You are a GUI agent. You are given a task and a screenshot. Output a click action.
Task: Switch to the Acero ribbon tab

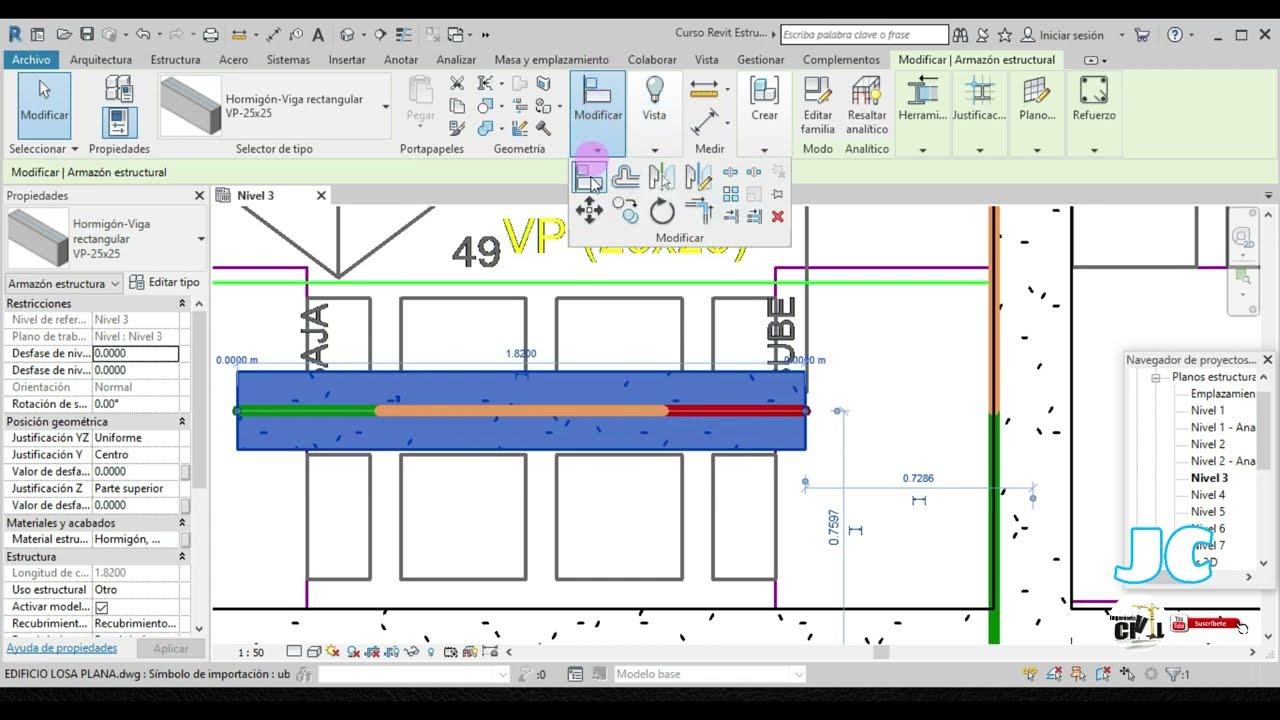pyautogui.click(x=233, y=60)
